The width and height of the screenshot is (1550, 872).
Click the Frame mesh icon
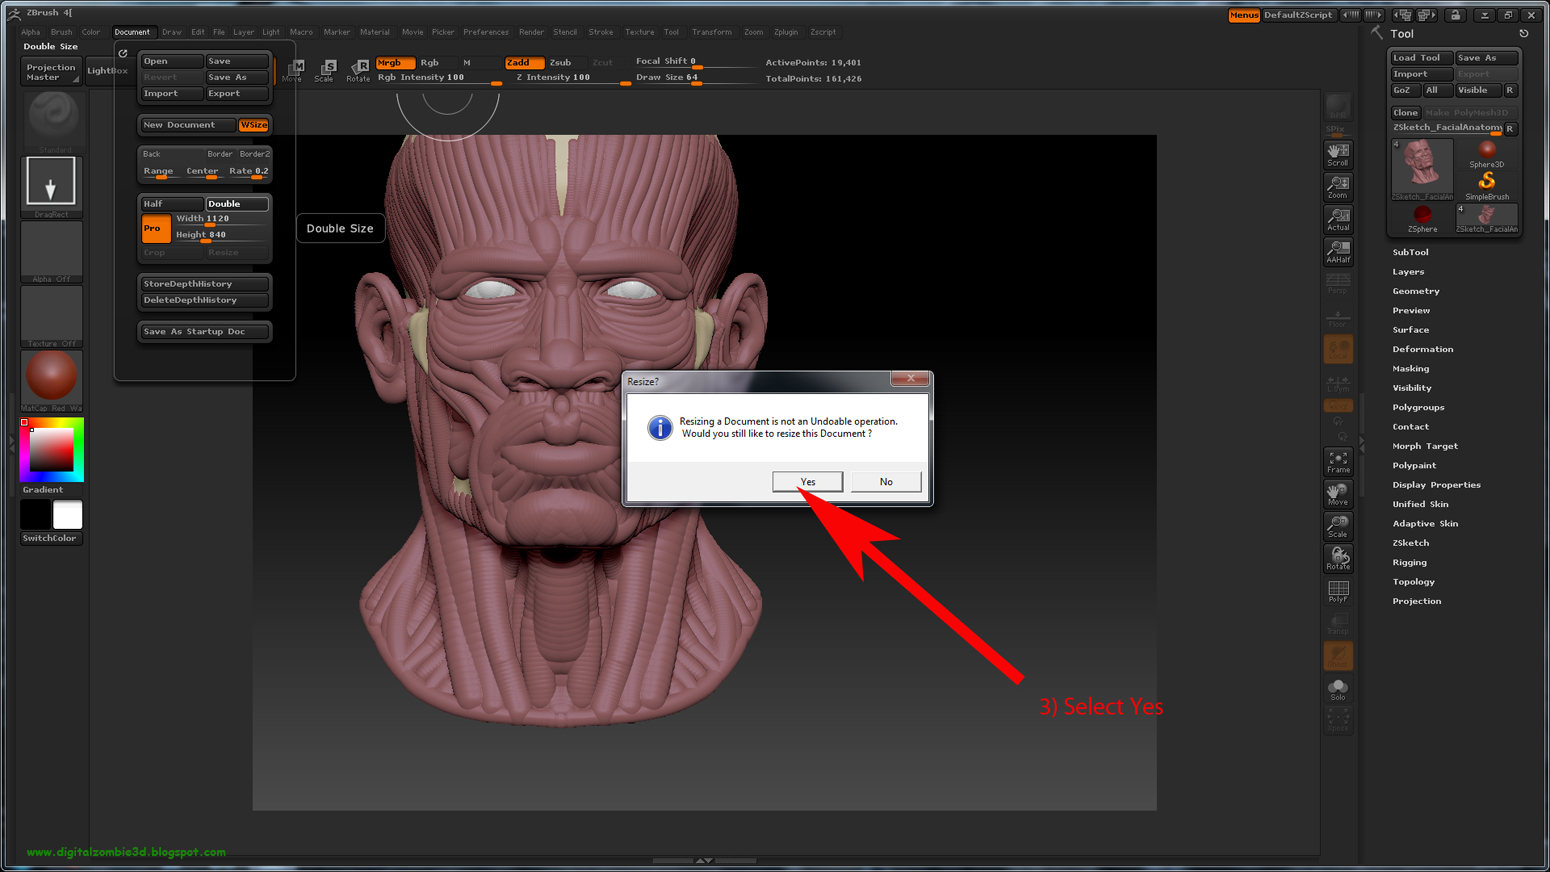click(1337, 462)
